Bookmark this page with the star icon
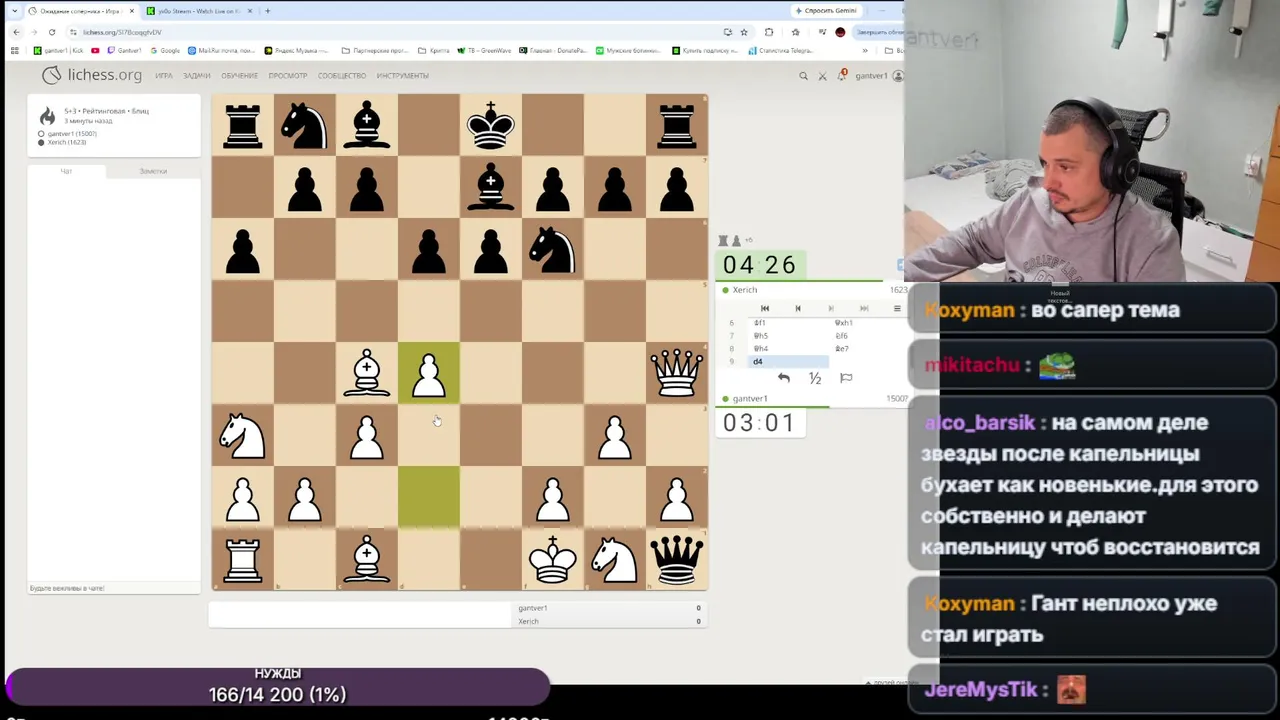The height and width of the screenshot is (720, 1280). [744, 32]
